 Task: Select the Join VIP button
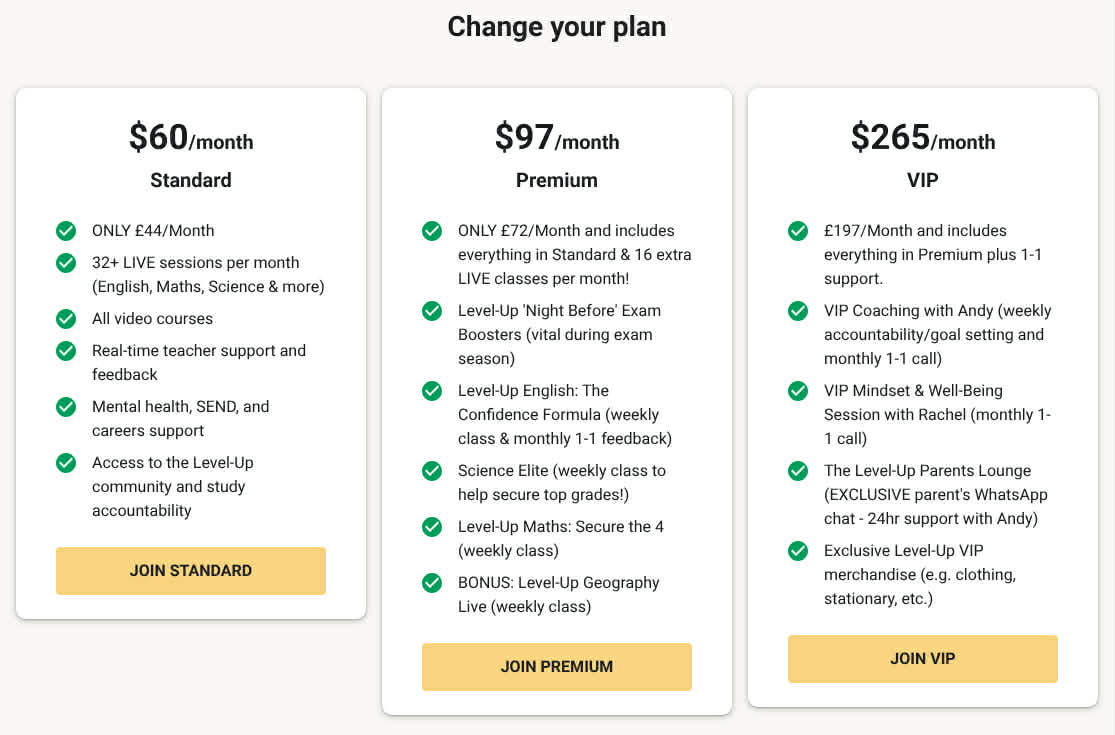point(923,659)
